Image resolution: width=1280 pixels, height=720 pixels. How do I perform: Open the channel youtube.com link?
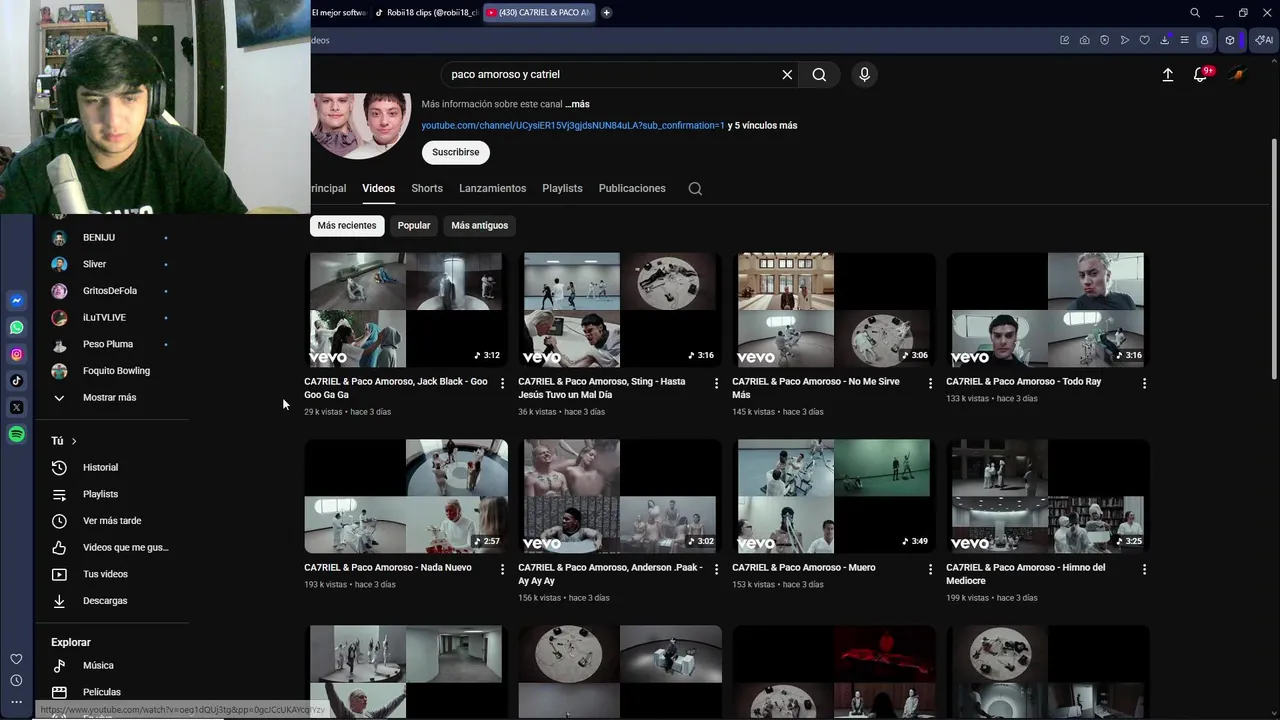pos(573,126)
